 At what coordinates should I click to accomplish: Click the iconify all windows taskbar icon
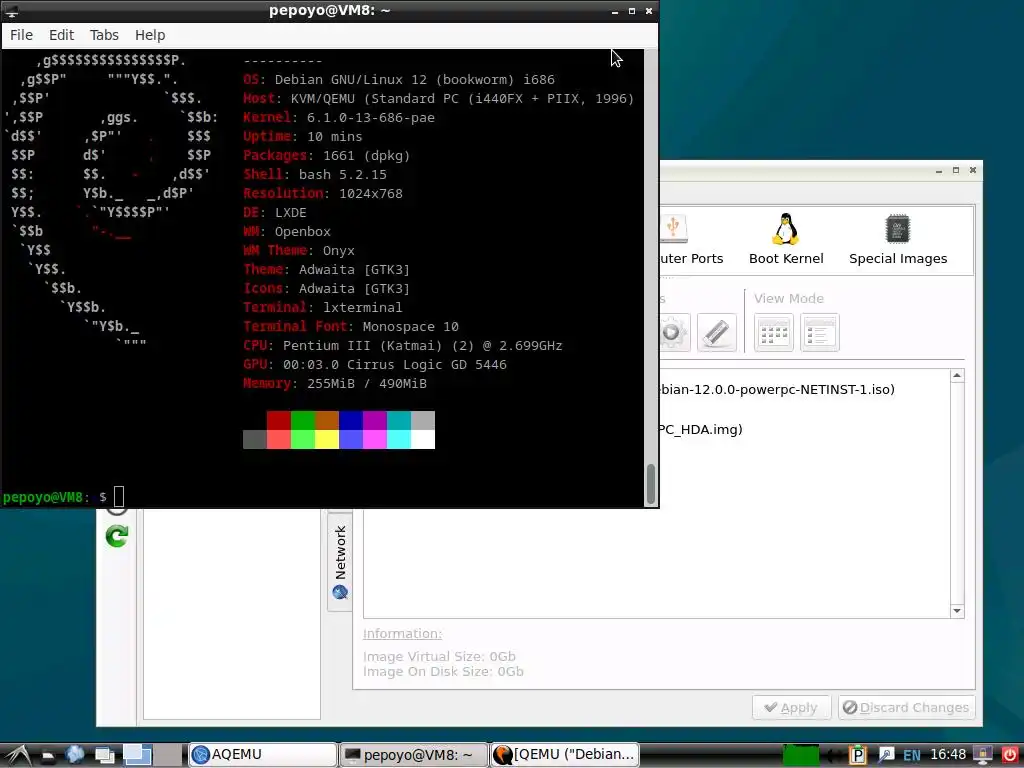click(104, 755)
